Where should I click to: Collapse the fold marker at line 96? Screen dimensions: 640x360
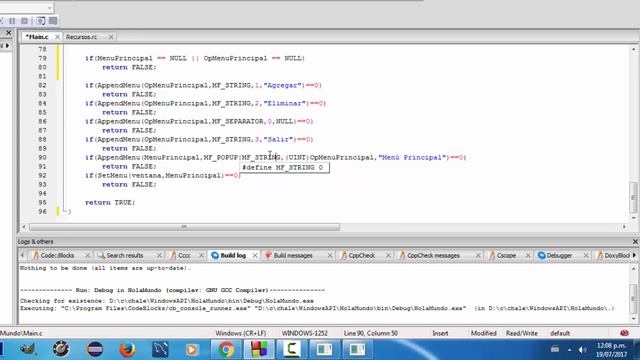64,211
